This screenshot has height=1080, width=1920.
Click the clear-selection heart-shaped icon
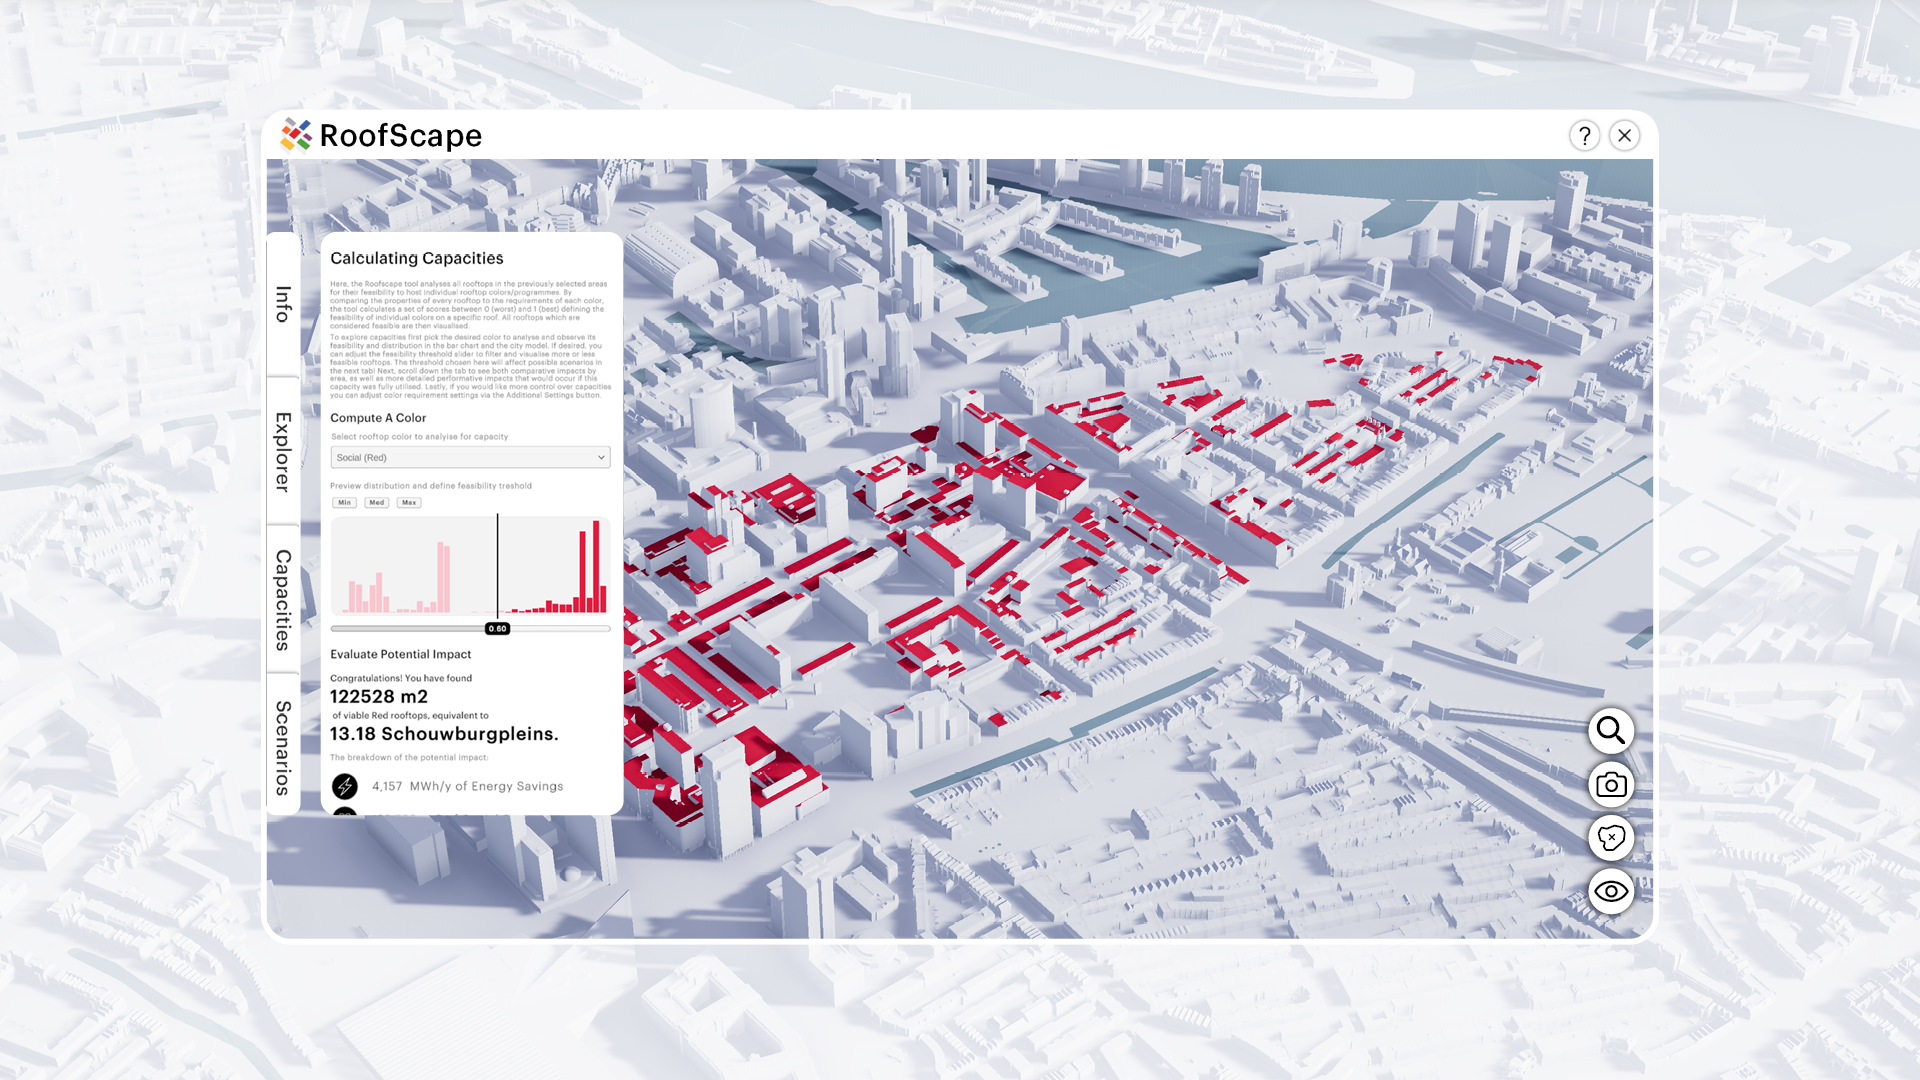1610,838
